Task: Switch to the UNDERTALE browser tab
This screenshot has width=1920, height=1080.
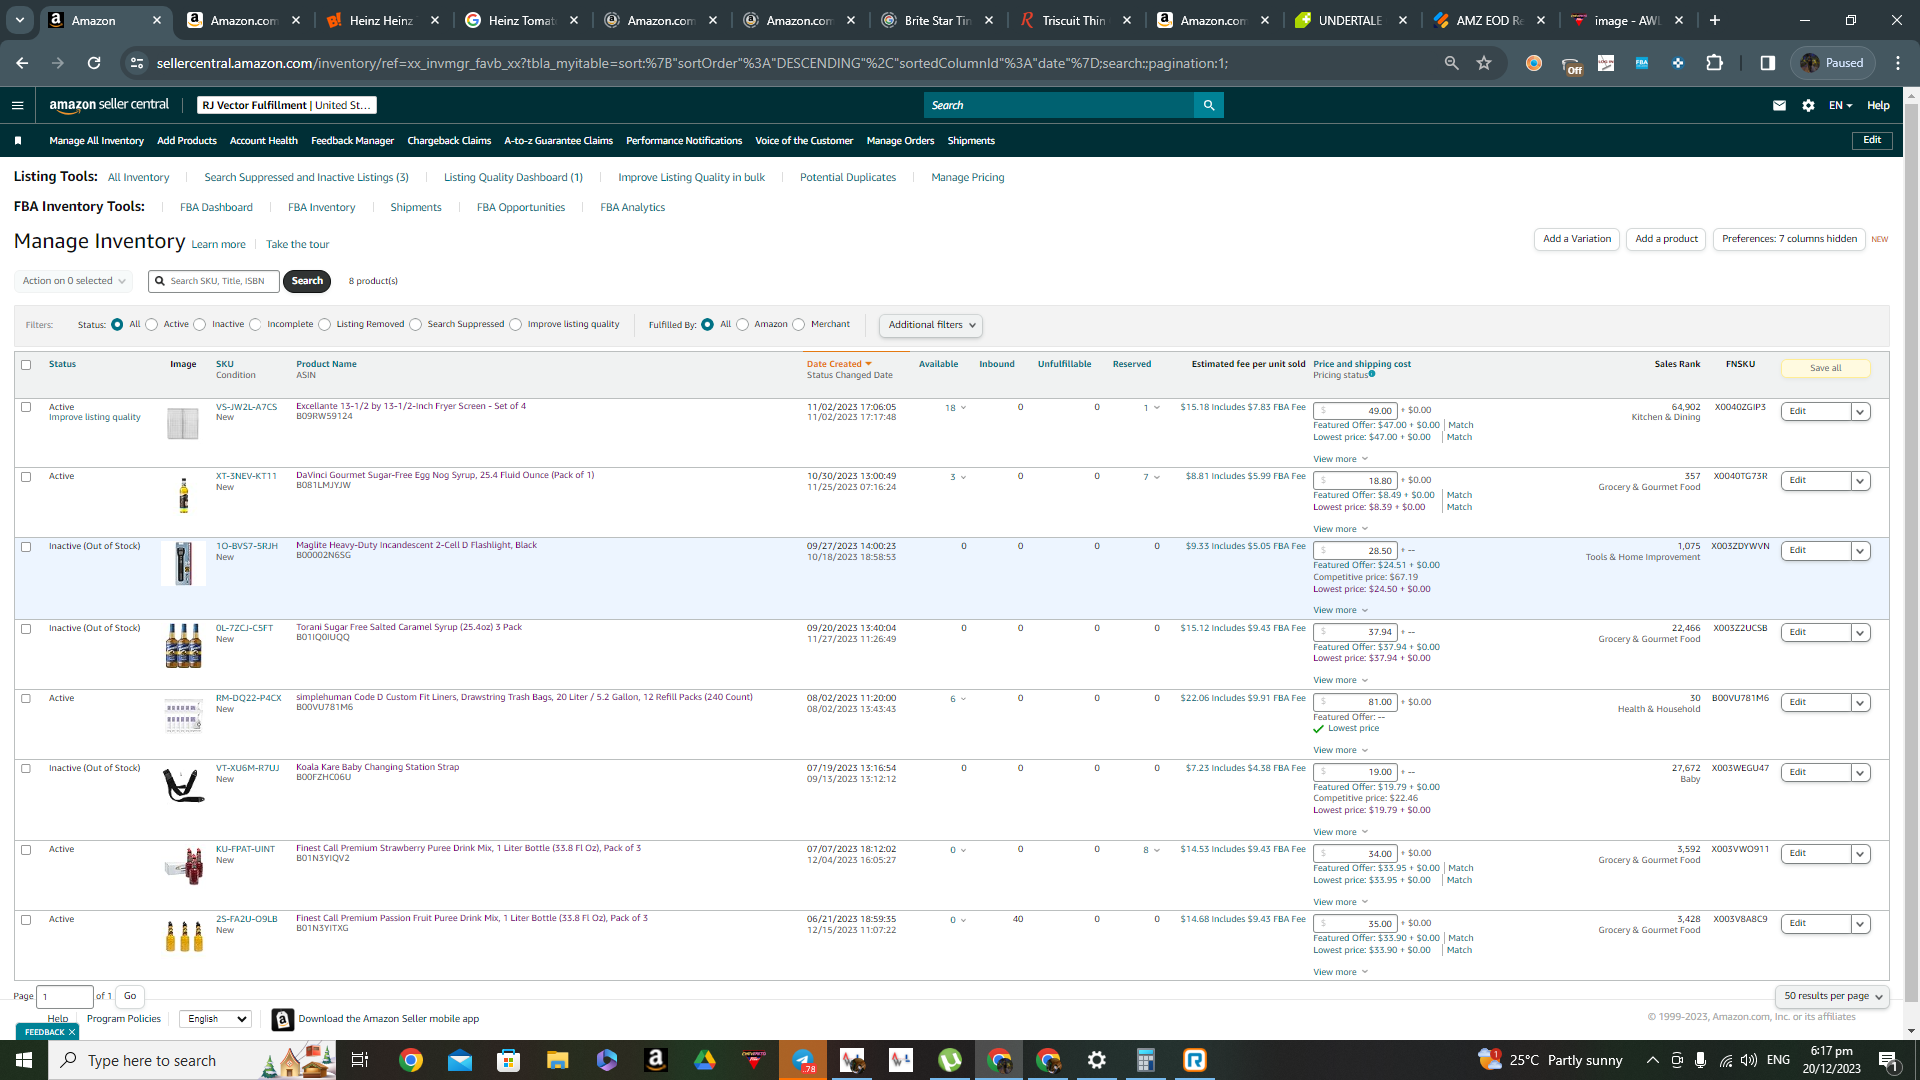Action: pos(1349,20)
